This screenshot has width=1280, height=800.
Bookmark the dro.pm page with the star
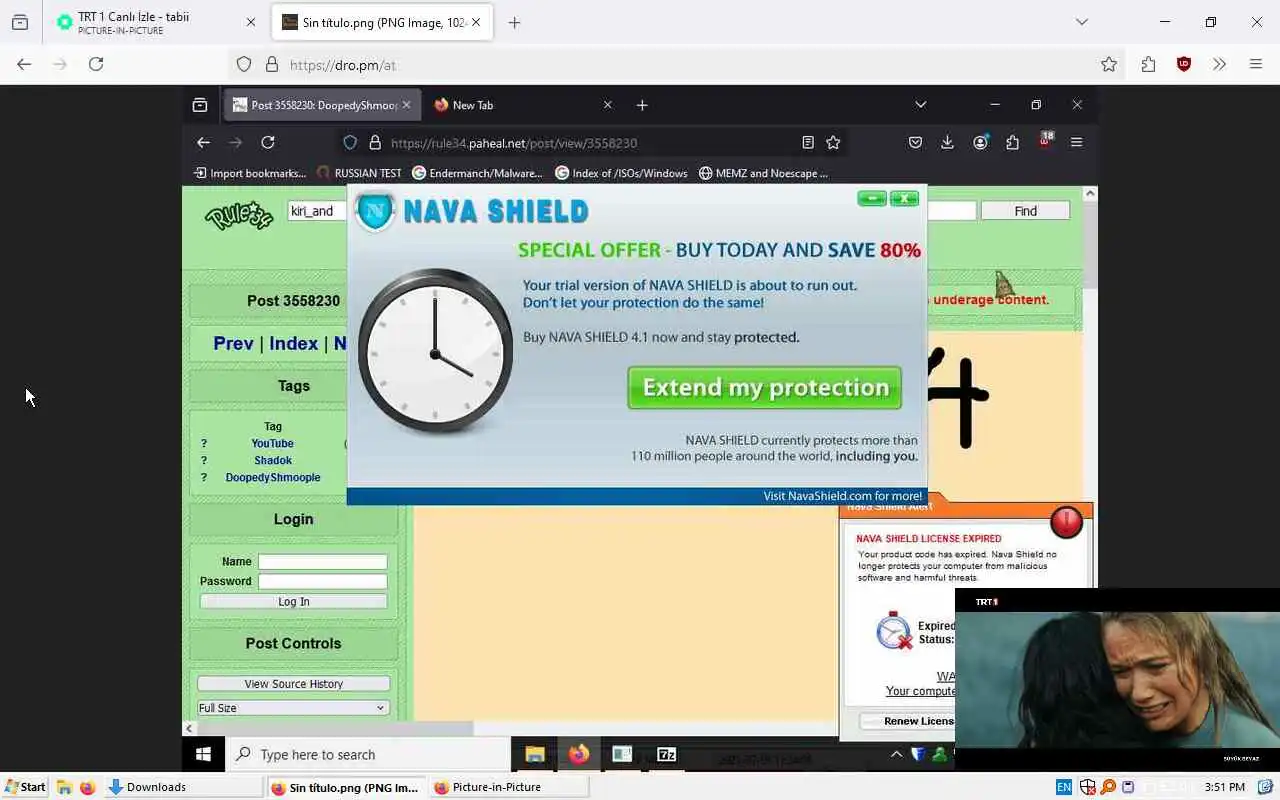pos(1109,64)
